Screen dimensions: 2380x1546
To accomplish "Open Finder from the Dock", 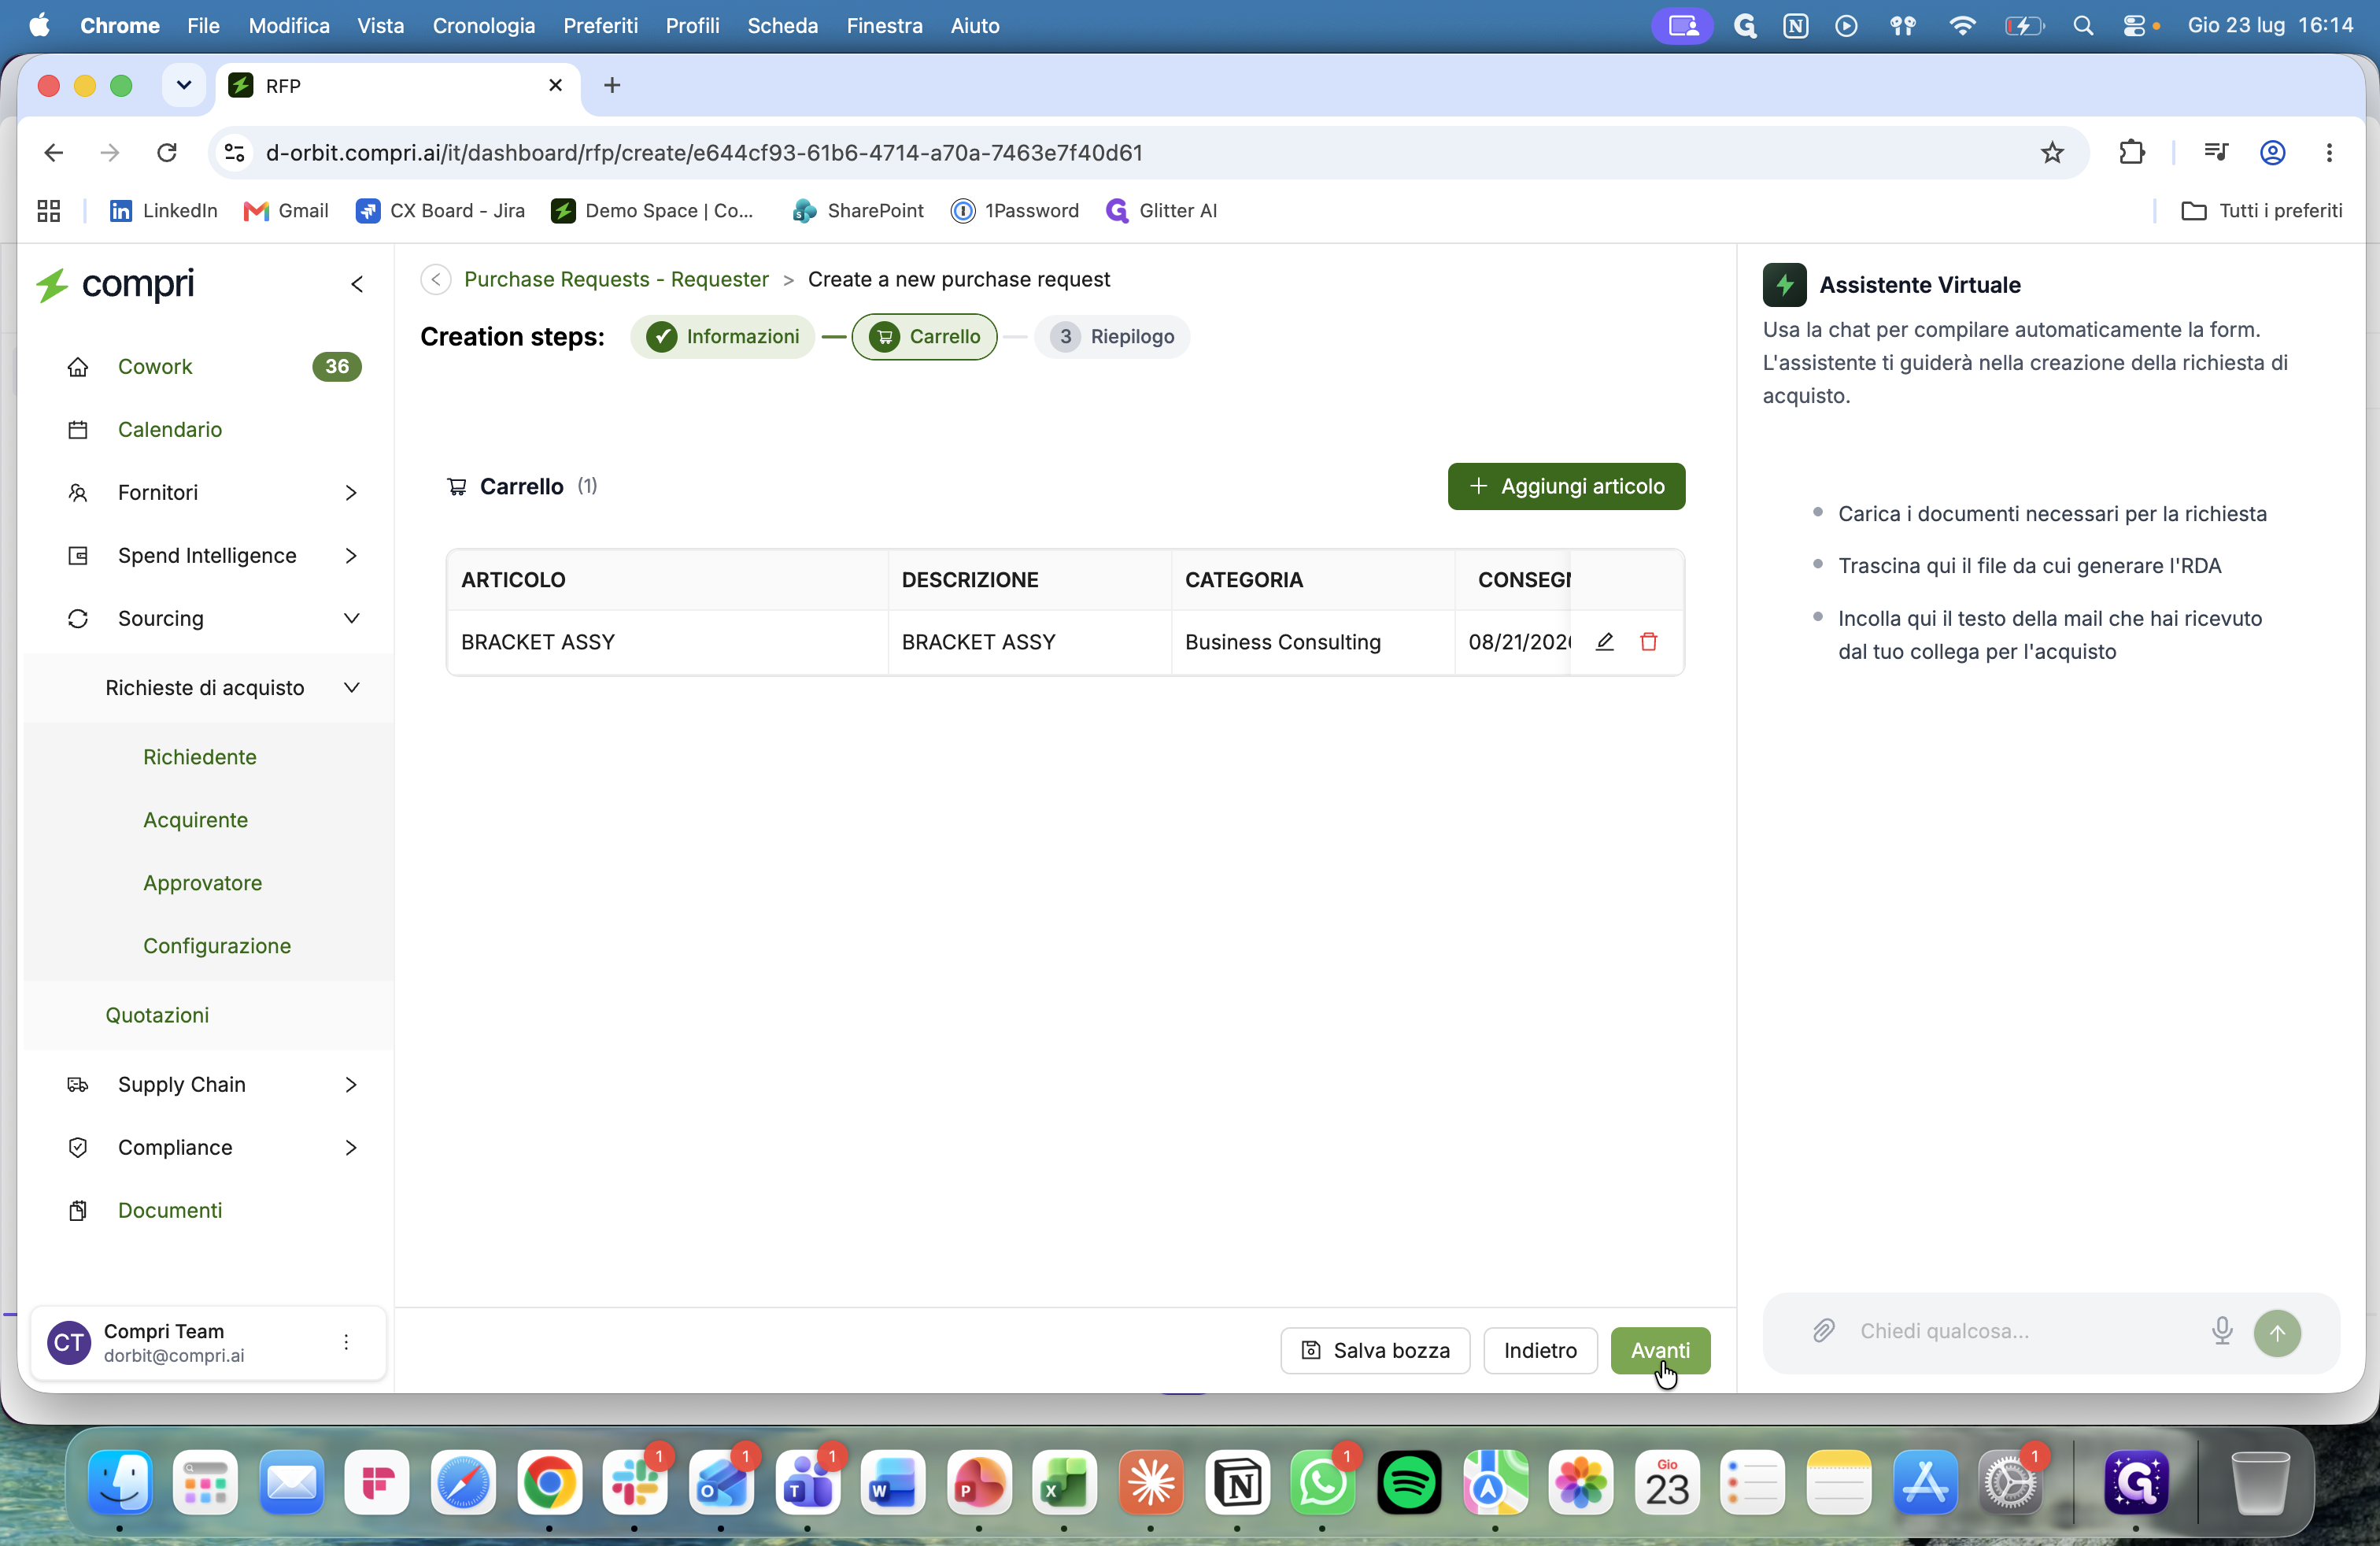I will pos(120,1482).
